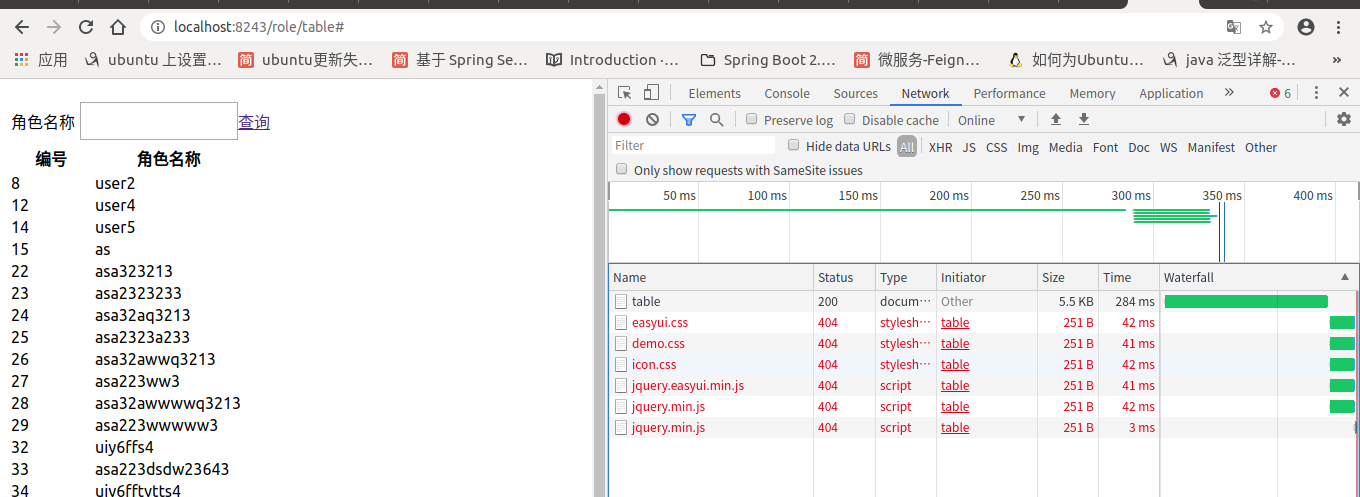Viewport: 1360px width, 497px height.
Task: Stop recording network log with red button
Action: pyautogui.click(x=624, y=119)
